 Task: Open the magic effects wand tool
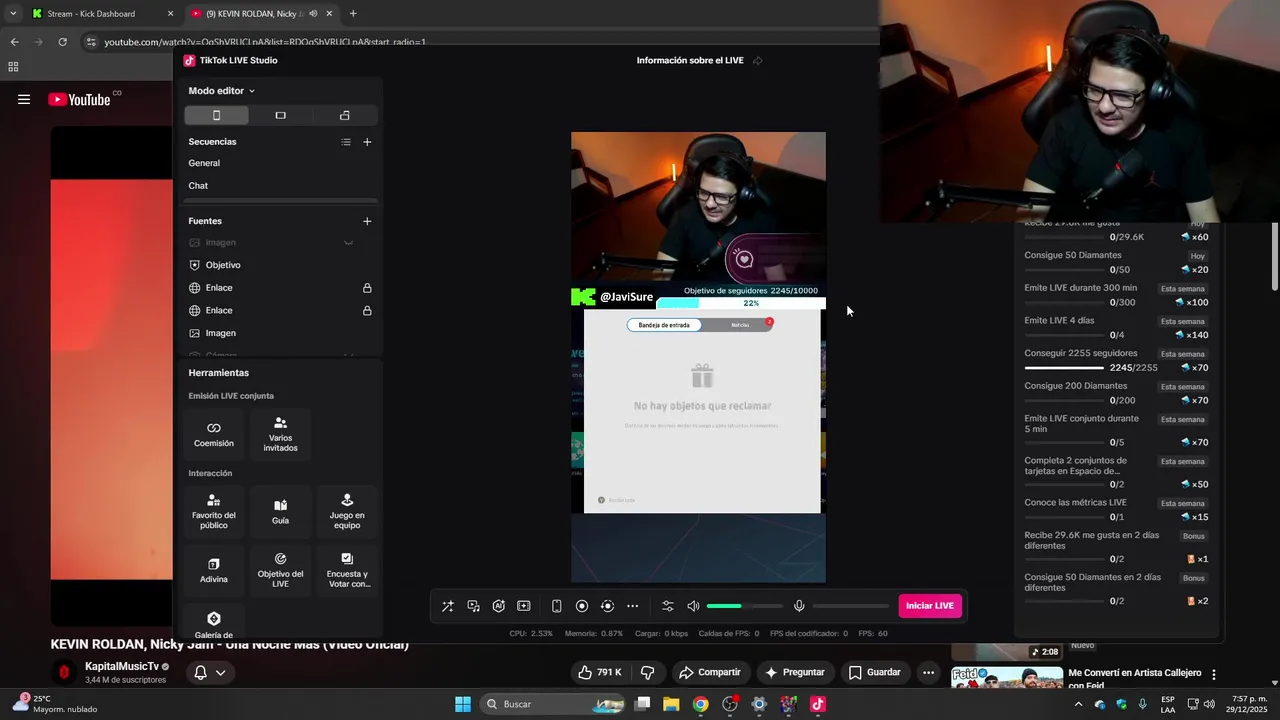[448, 606]
